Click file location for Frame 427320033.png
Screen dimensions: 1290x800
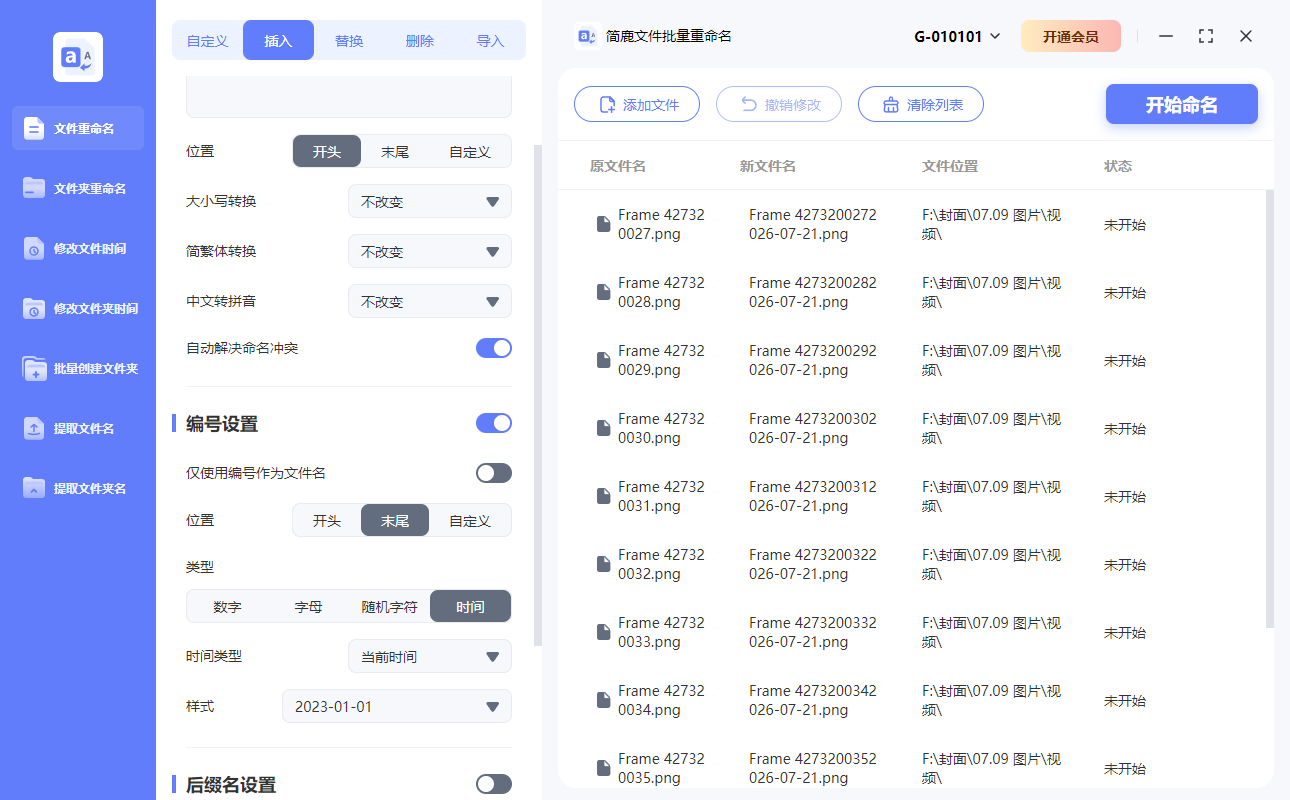pos(992,632)
